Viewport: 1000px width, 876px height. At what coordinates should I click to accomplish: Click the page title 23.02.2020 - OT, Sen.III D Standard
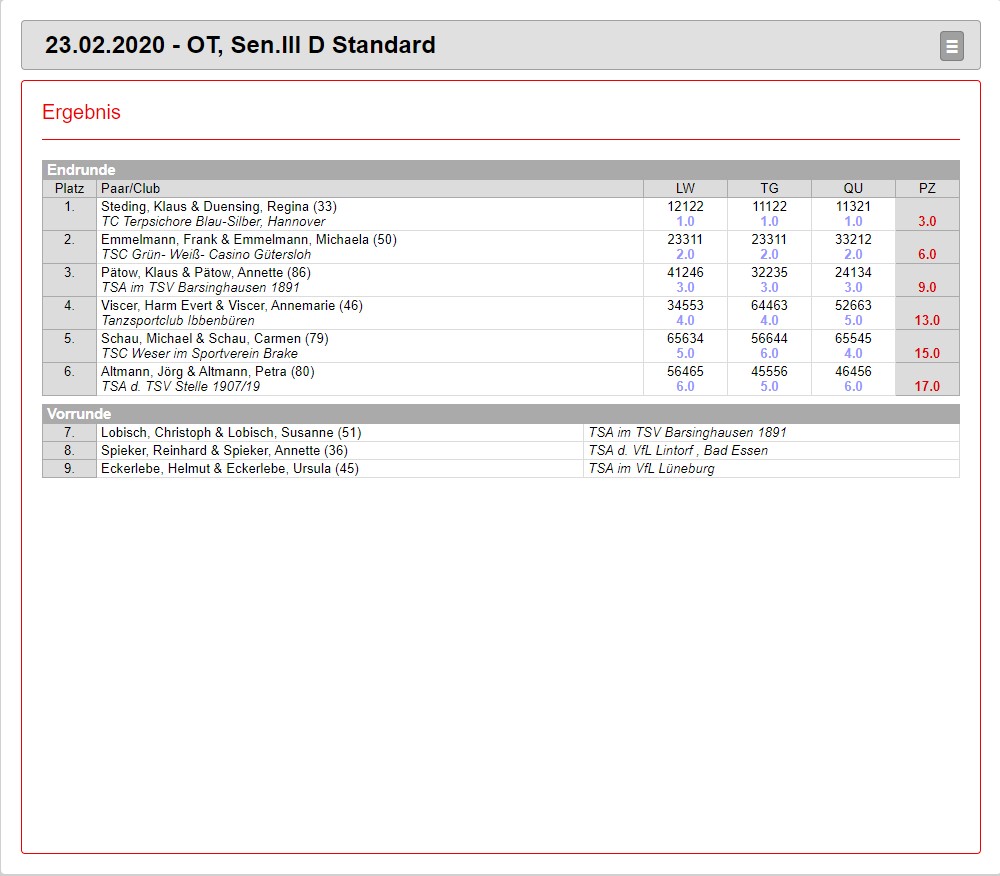coord(240,45)
